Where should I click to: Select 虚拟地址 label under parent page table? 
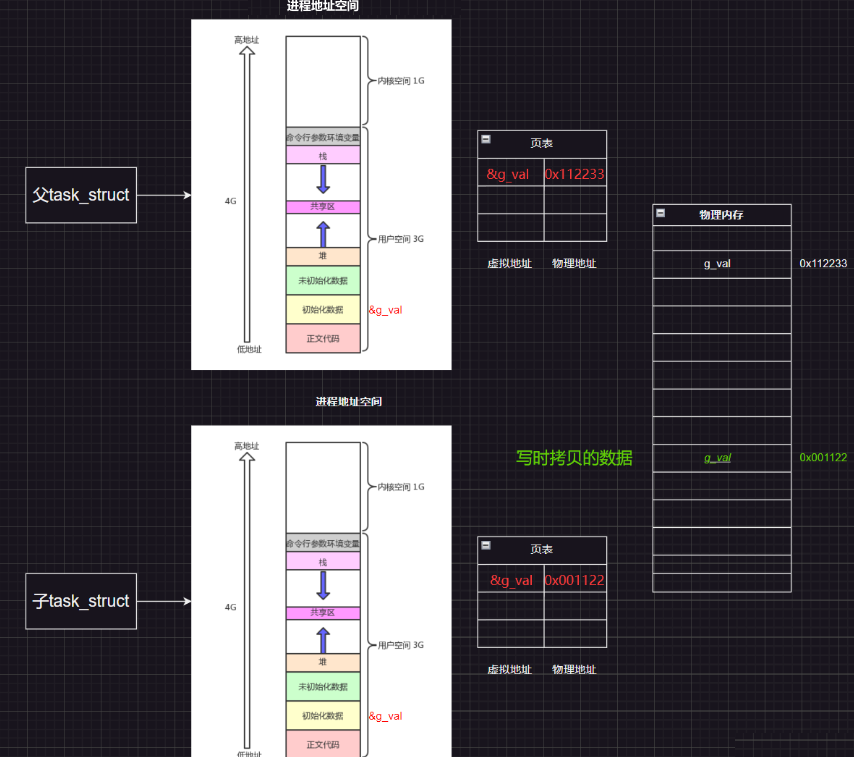click(509, 264)
